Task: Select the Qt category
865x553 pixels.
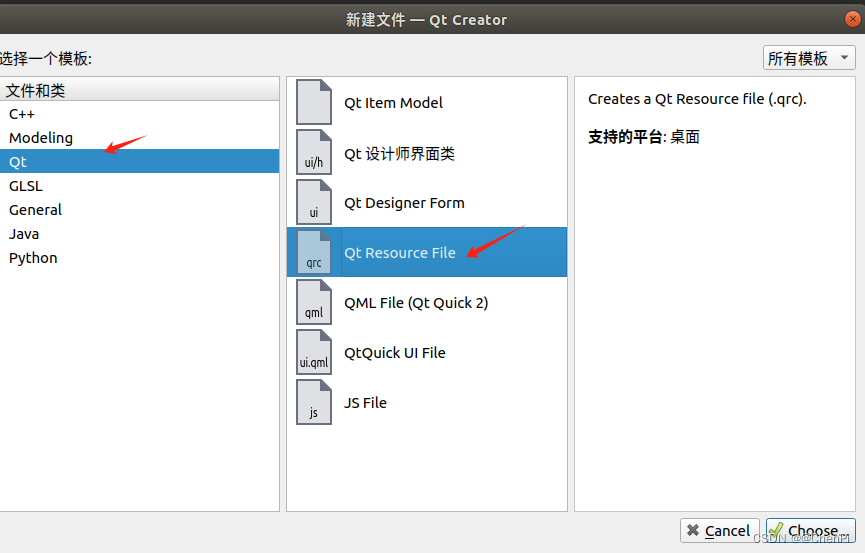Action: pos(140,161)
